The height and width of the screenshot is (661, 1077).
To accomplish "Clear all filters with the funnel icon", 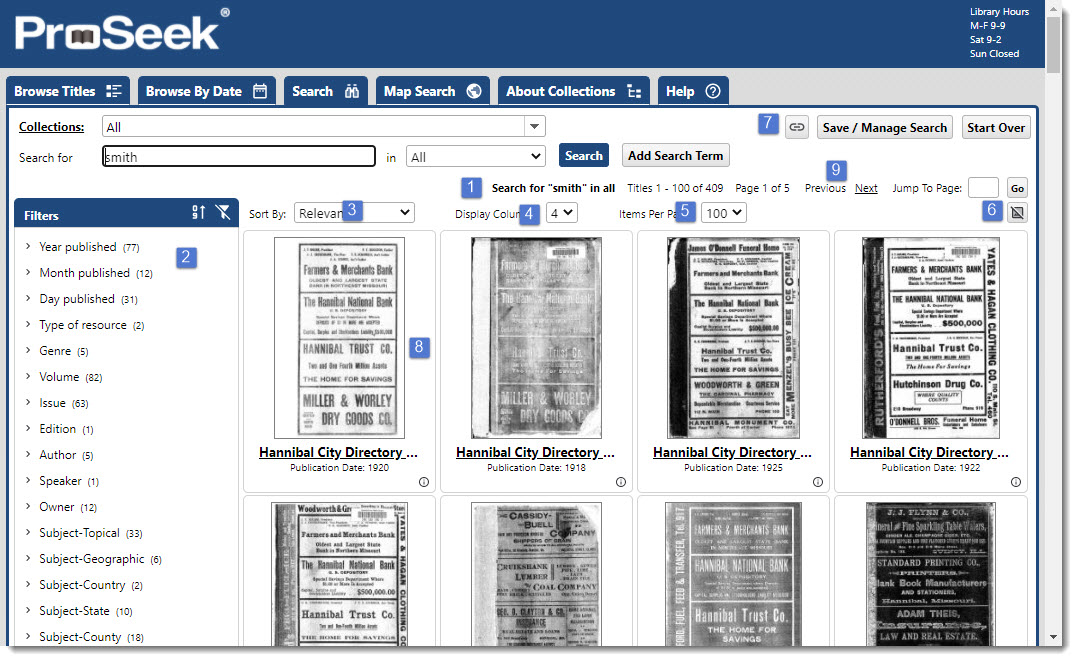I will pos(223,212).
